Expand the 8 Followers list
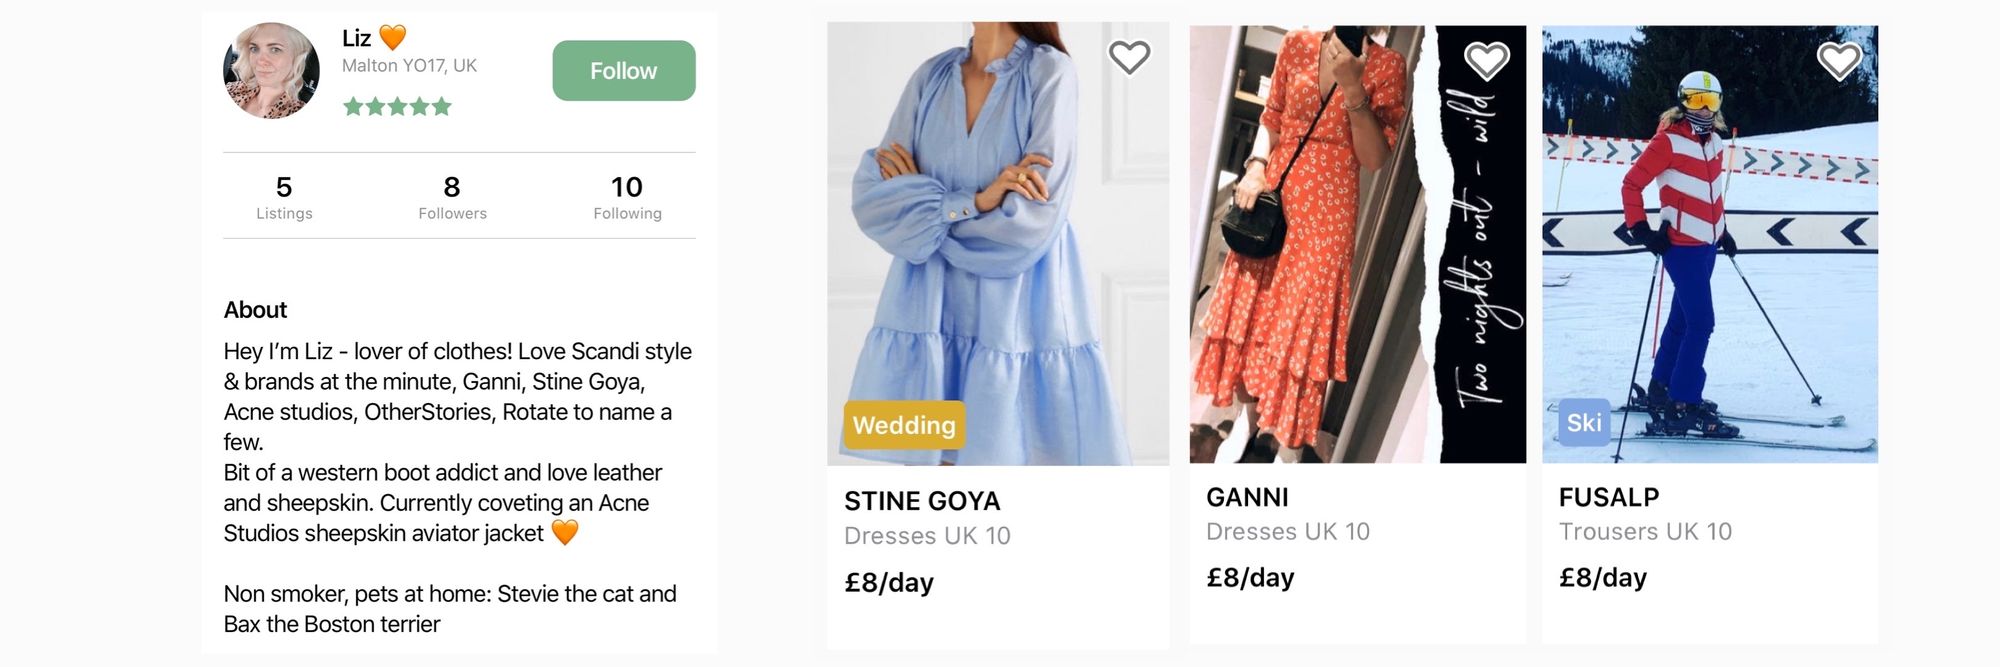This screenshot has height=667, width=2000. pyautogui.click(x=452, y=195)
